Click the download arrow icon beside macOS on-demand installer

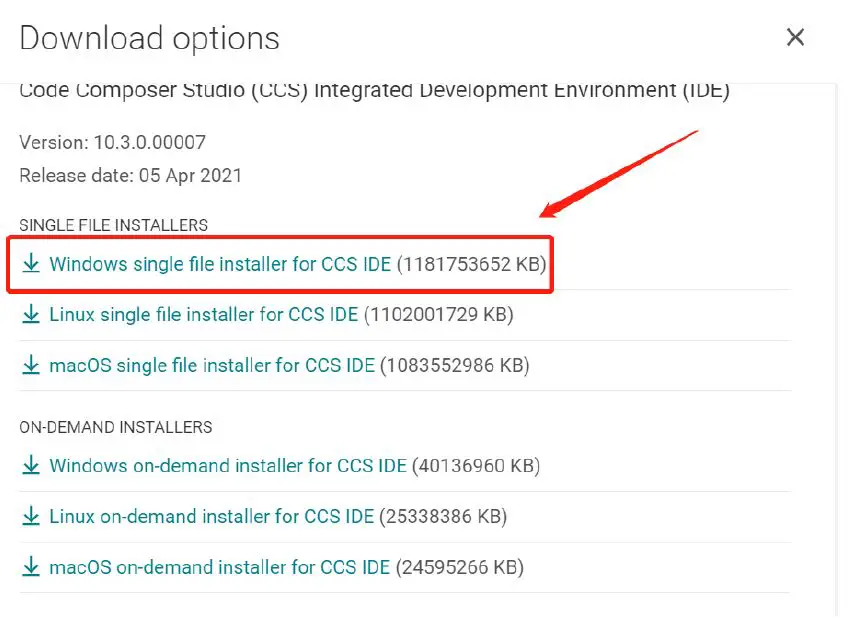tap(31, 568)
